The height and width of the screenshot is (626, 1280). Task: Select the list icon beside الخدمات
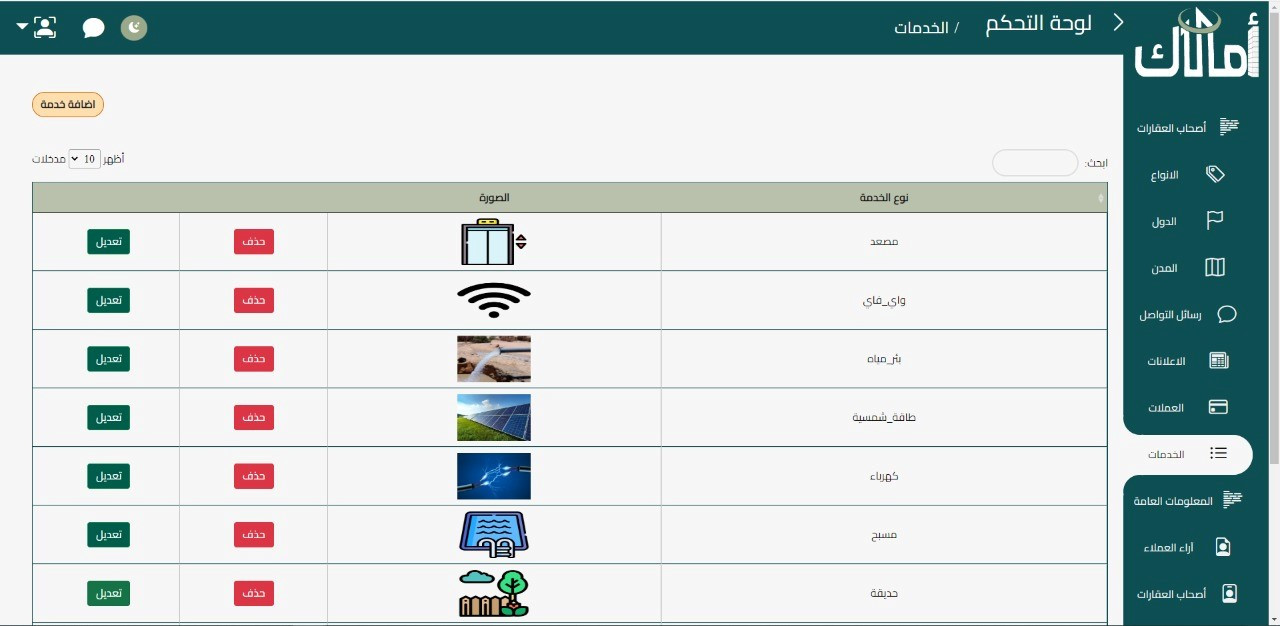click(1218, 453)
